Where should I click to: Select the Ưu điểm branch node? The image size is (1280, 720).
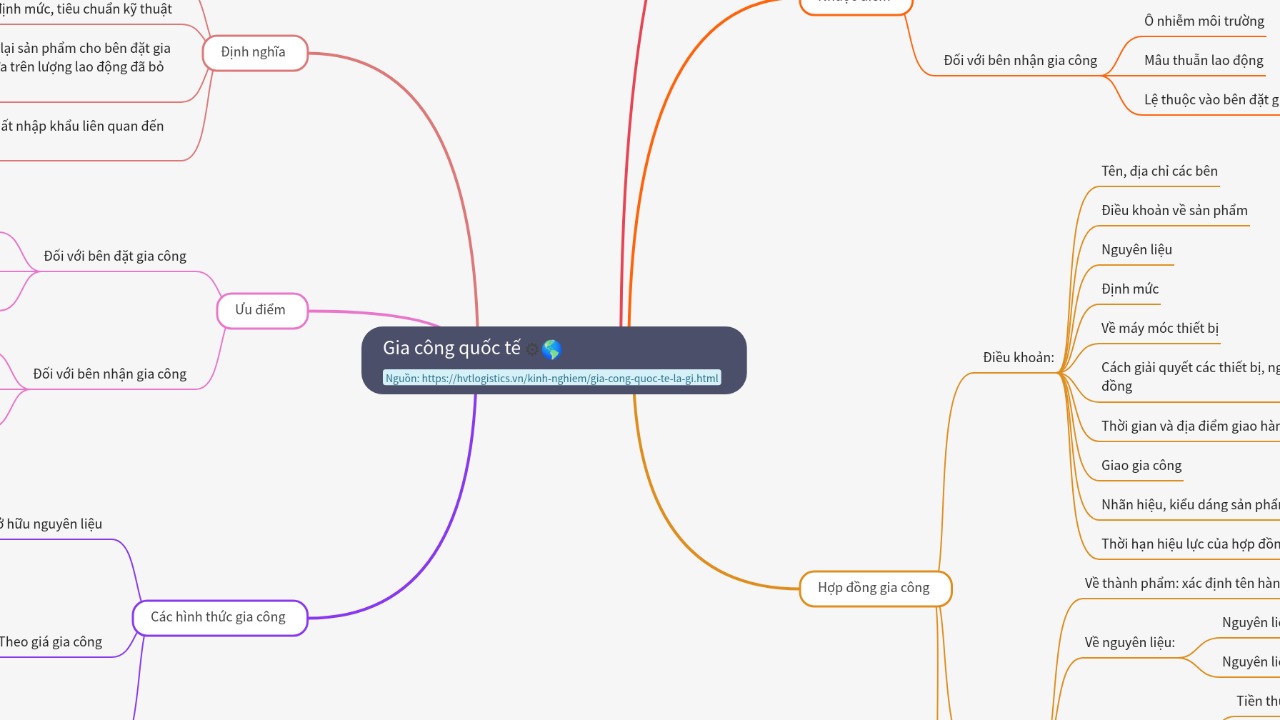262,310
